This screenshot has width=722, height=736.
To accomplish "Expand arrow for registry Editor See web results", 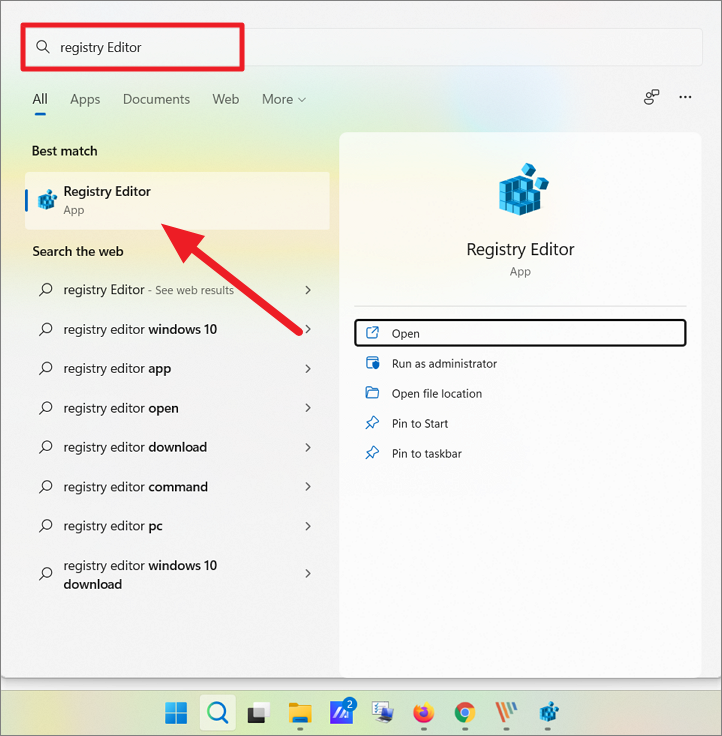I will pos(308,290).
